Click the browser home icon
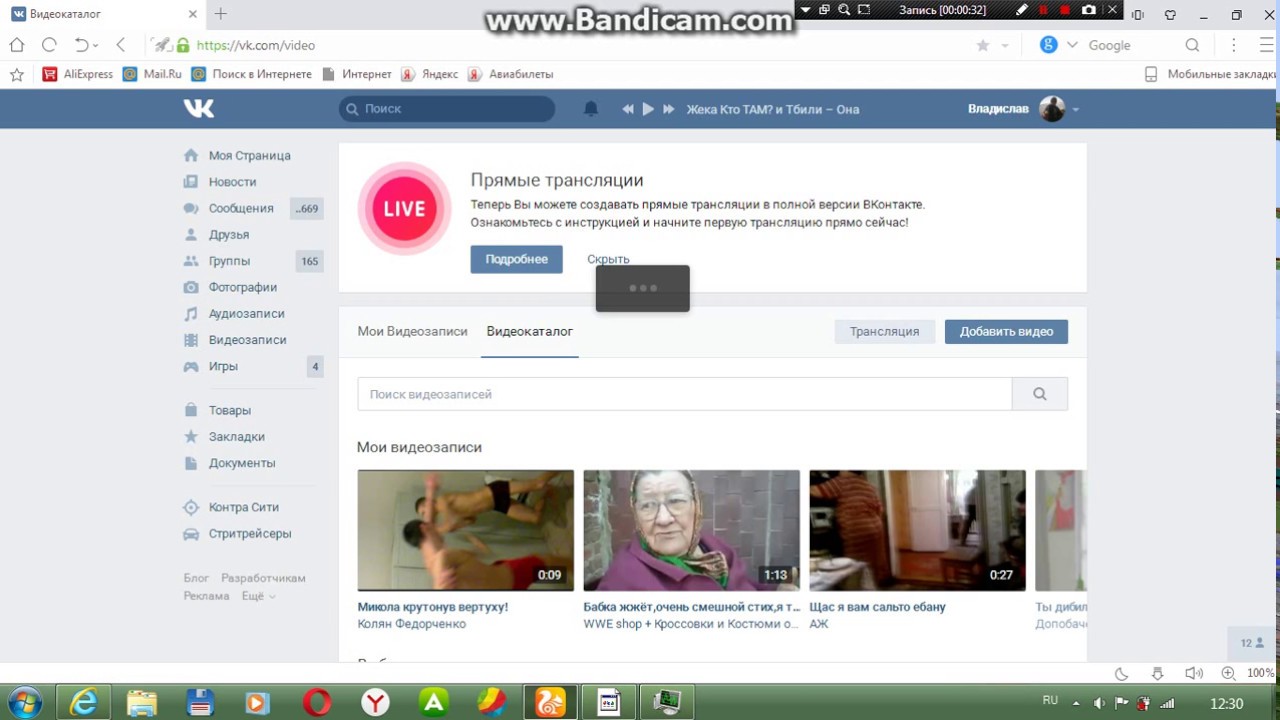Screen dimensions: 1280x720 click(x=17, y=45)
